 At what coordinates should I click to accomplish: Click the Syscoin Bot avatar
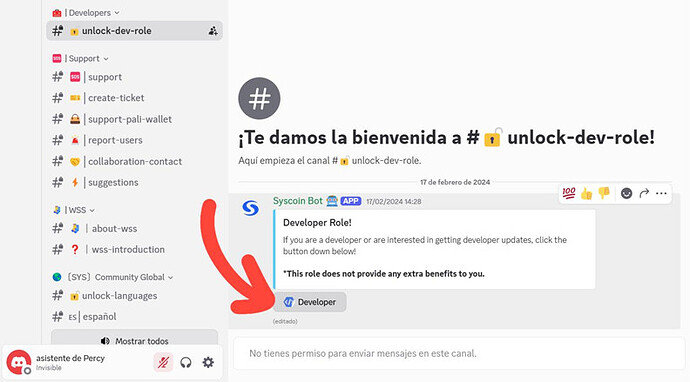pyautogui.click(x=251, y=208)
